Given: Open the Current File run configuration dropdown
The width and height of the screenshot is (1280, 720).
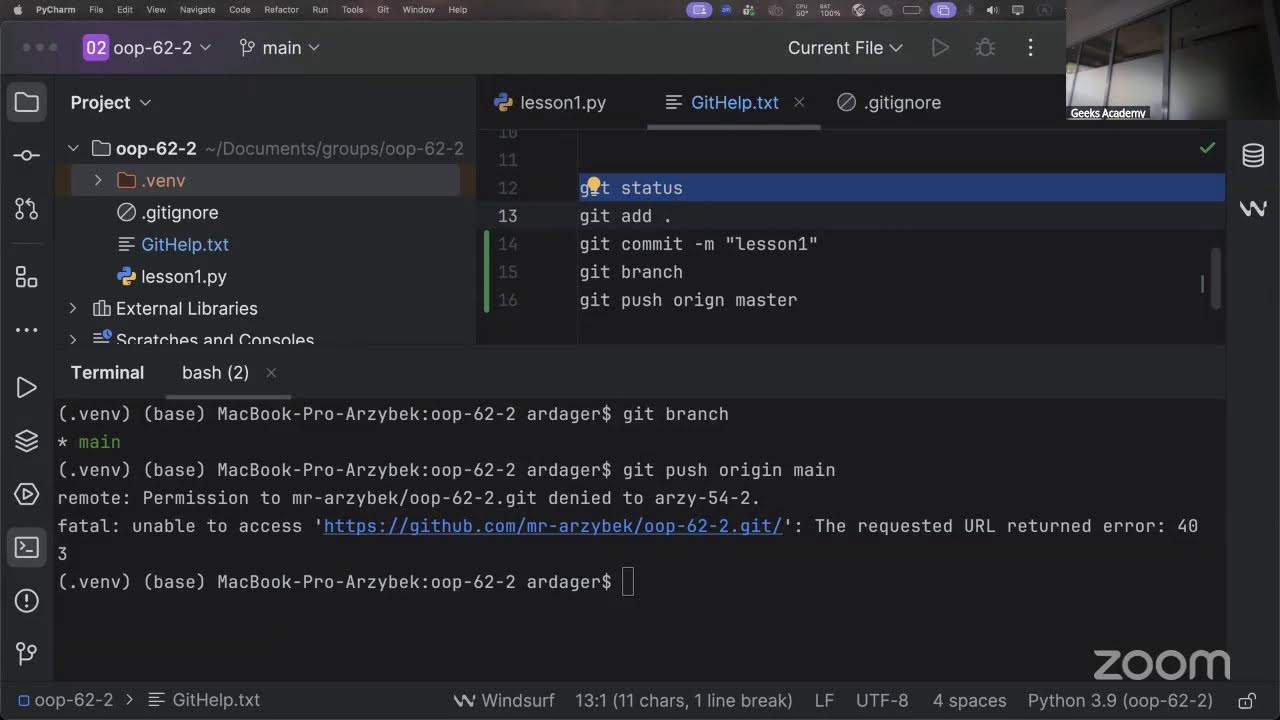Looking at the screenshot, I should pos(845,48).
